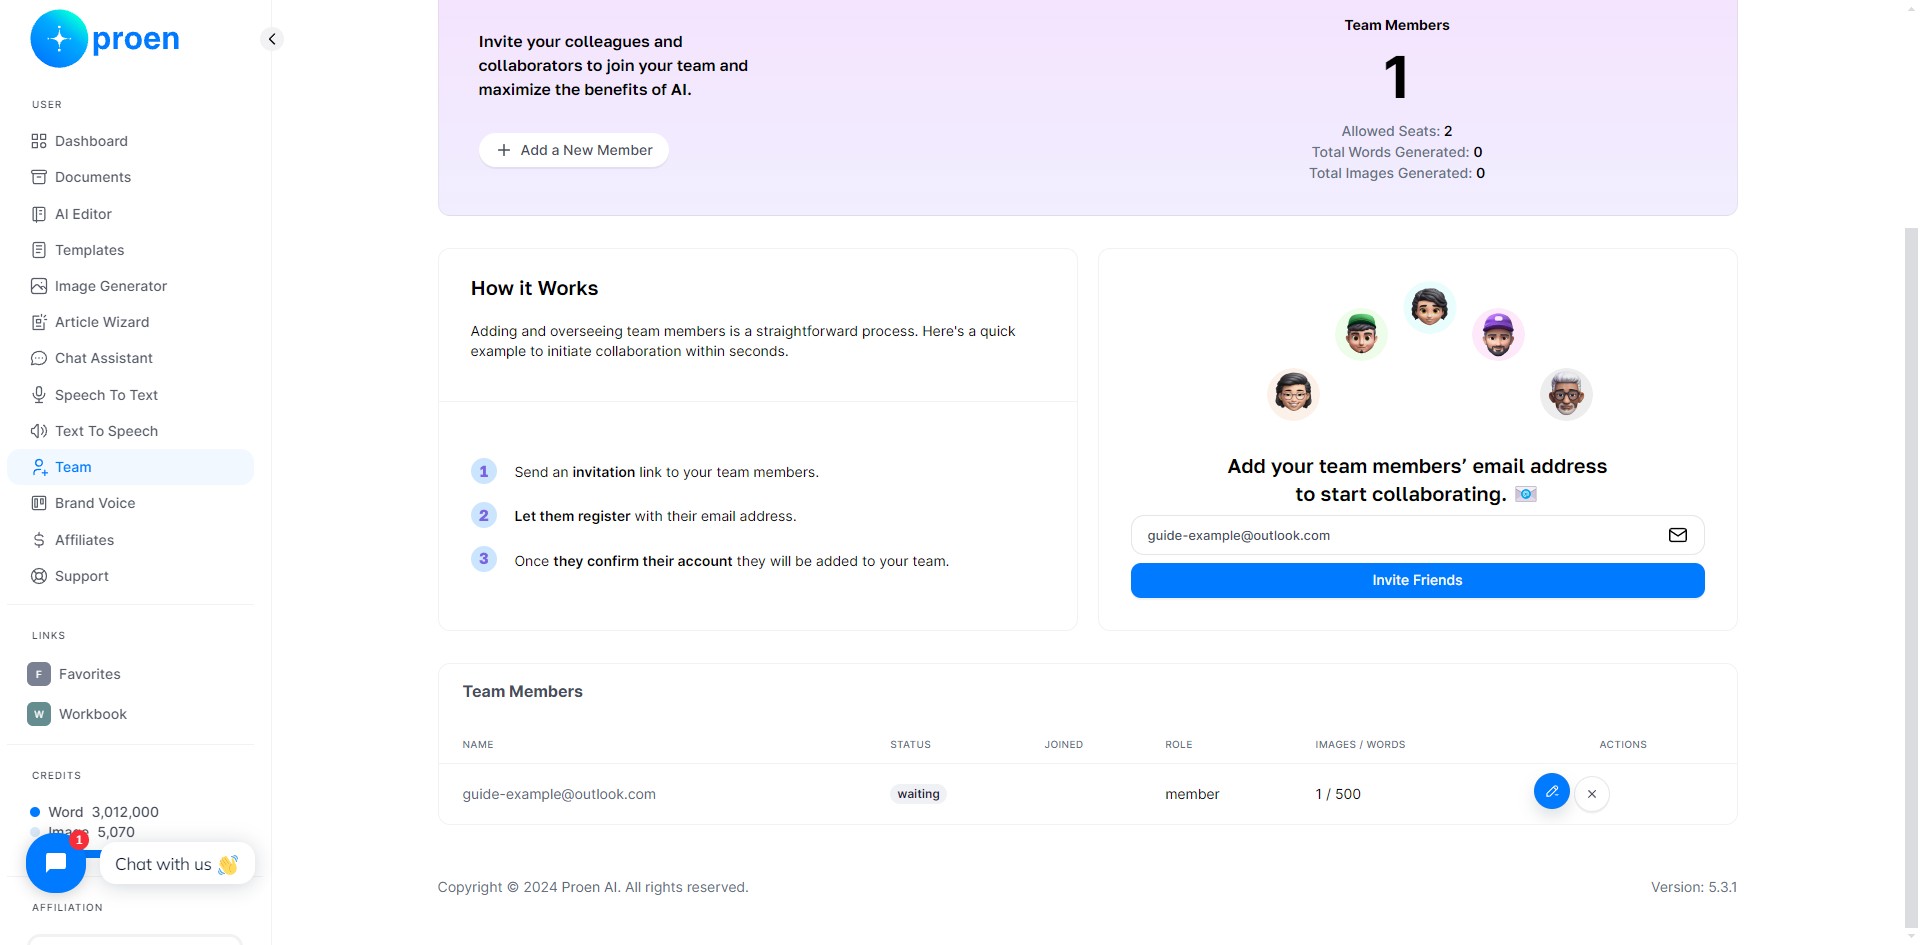Click the Proen logo icon
The image size is (1920, 945).
pyautogui.click(x=59, y=39)
